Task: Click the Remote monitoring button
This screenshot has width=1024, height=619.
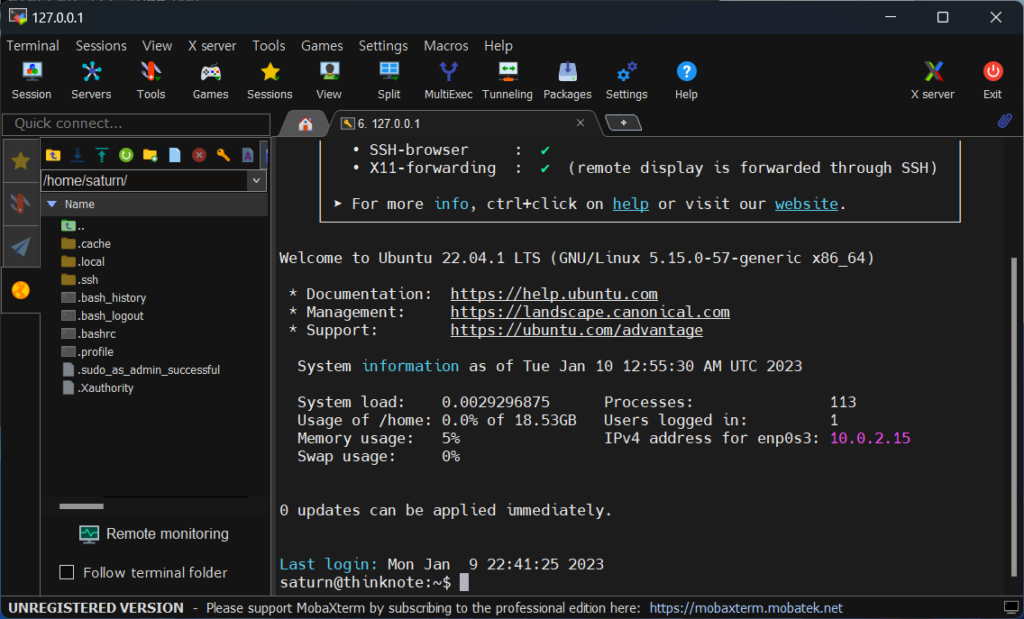Action: (154, 533)
